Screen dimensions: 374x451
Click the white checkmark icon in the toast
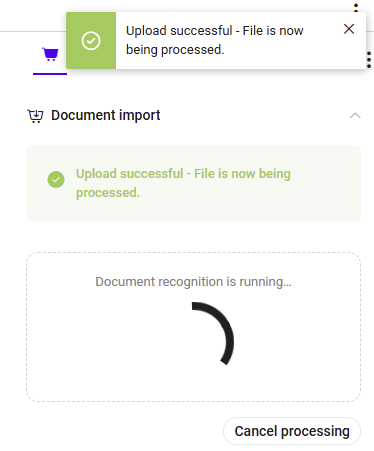91,41
